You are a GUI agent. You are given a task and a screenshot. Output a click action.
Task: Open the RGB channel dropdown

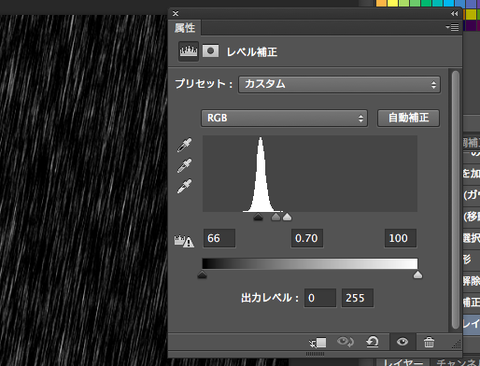(284, 118)
